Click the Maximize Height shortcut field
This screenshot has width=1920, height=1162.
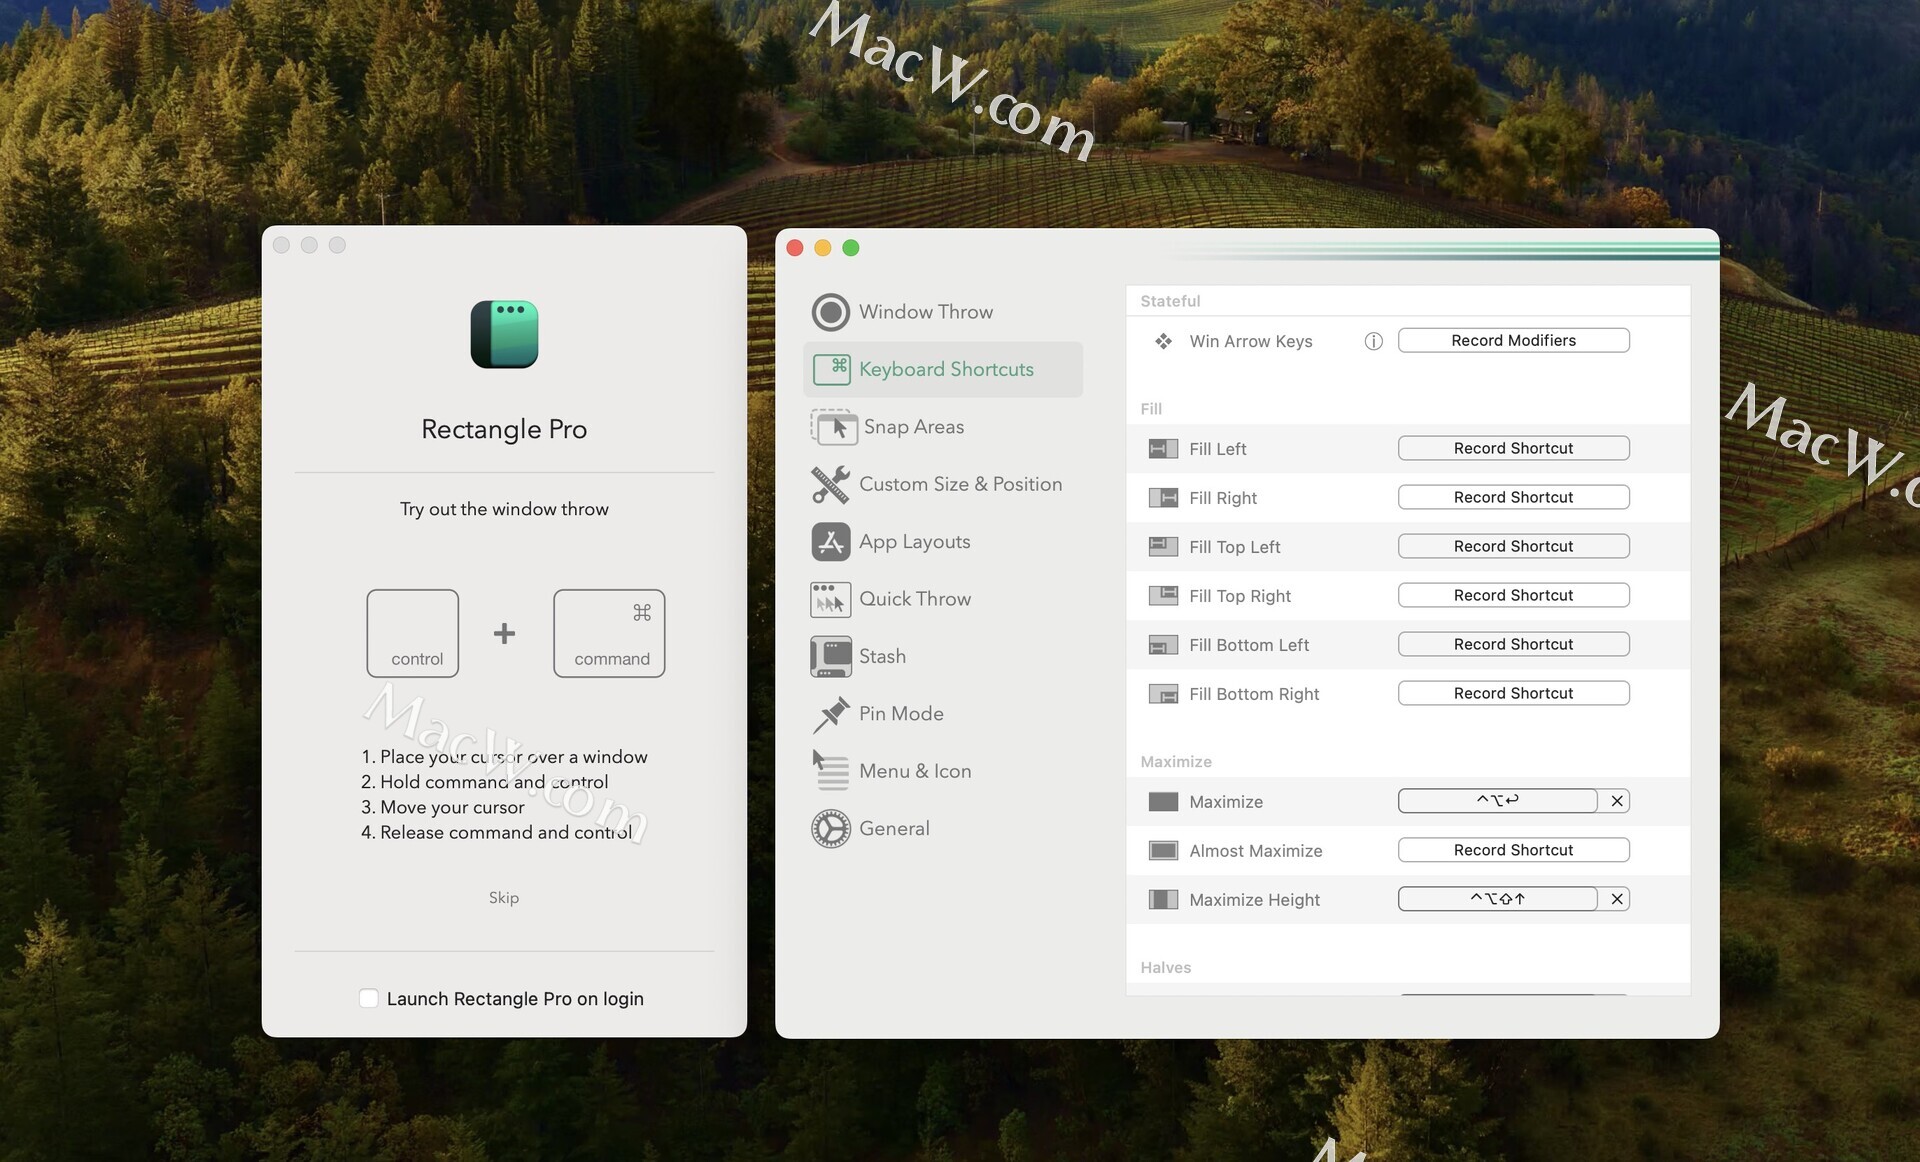click(1497, 899)
